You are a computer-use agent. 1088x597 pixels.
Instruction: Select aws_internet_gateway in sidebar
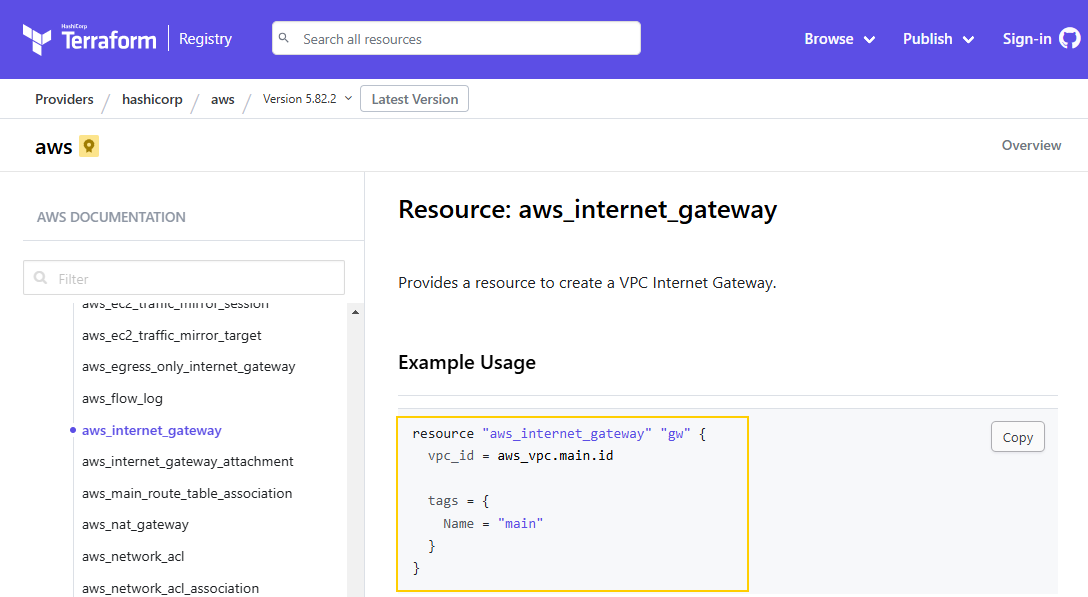[151, 430]
